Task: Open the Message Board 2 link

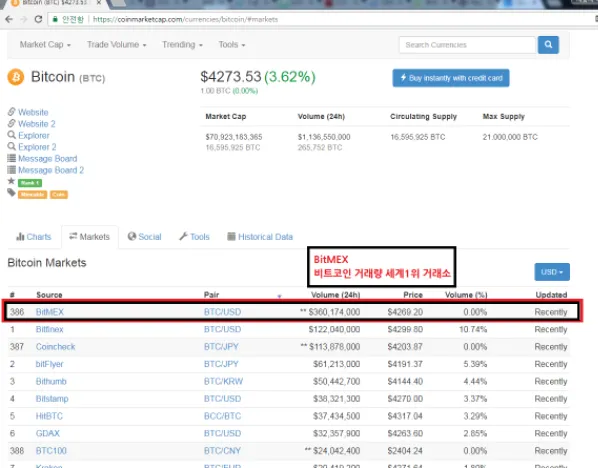Action: 51,170
